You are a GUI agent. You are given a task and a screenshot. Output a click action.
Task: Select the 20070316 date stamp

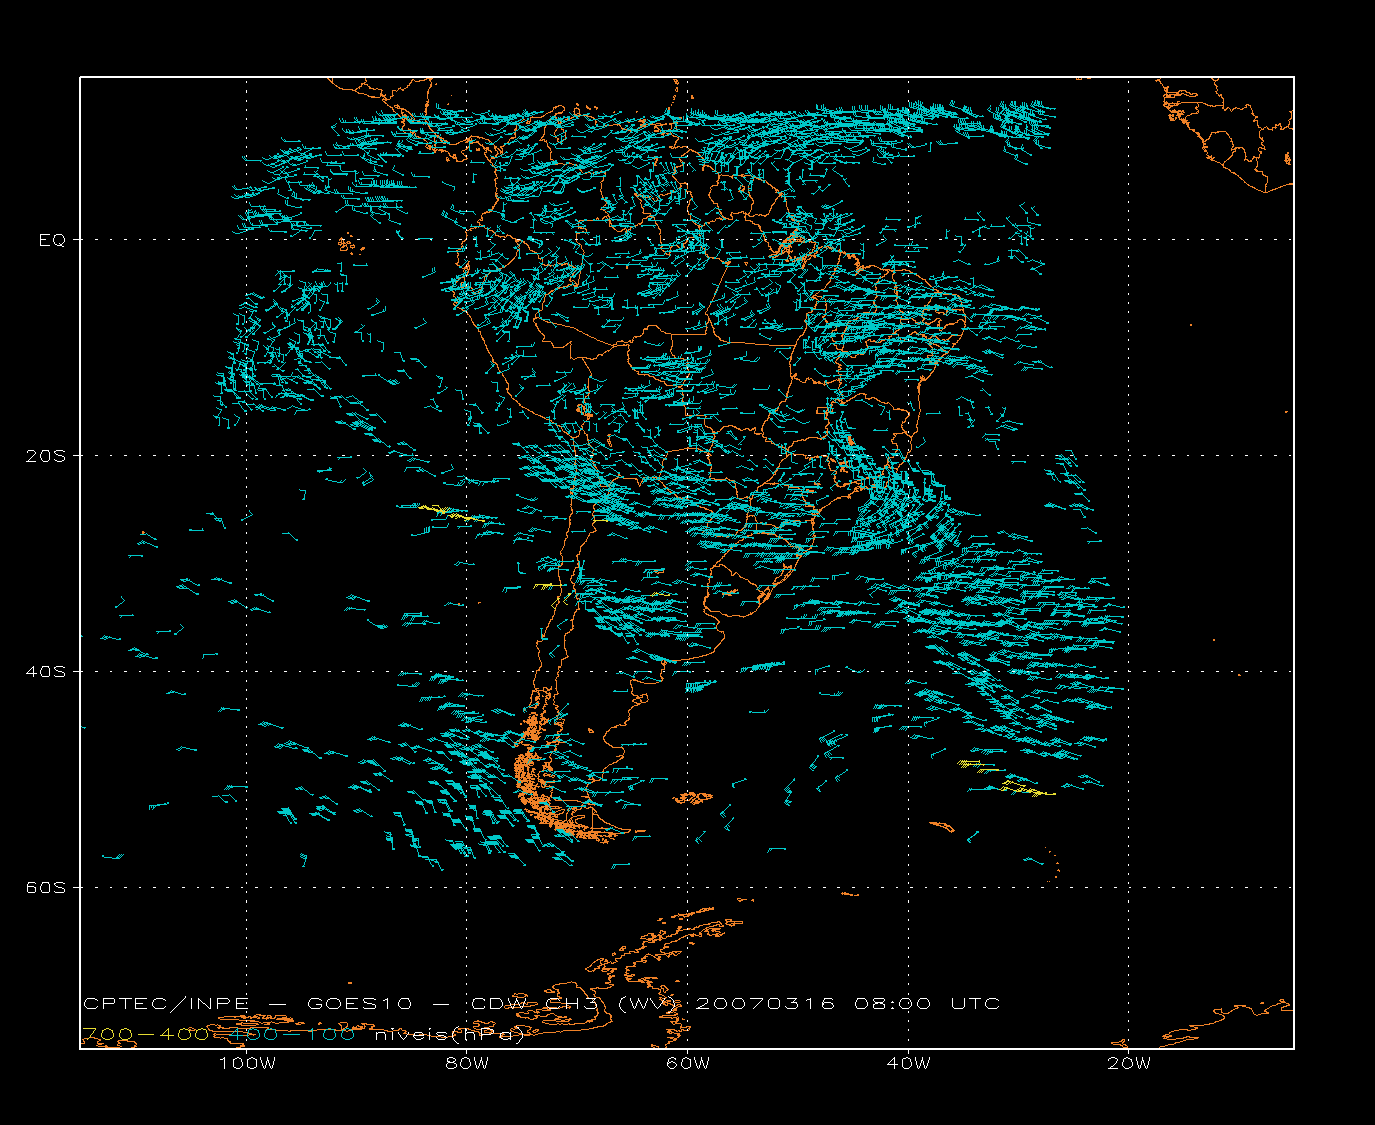point(765,1003)
